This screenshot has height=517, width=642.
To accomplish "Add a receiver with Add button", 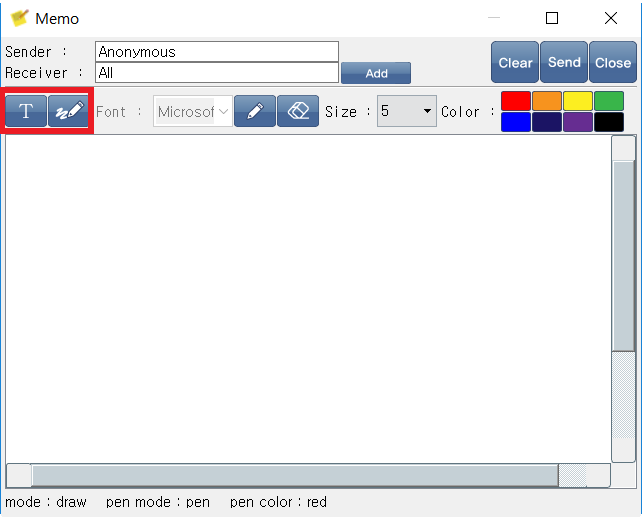I will 376,73.
